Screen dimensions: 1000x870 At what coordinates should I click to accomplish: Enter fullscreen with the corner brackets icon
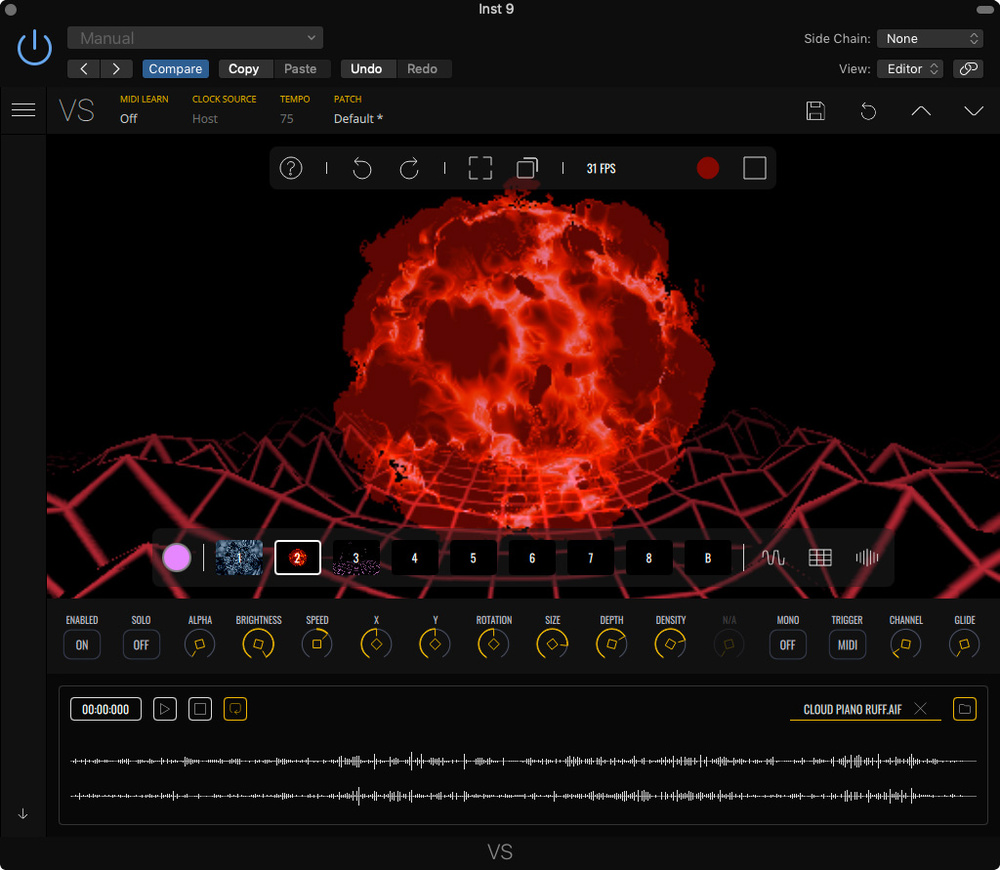tap(480, 168)
